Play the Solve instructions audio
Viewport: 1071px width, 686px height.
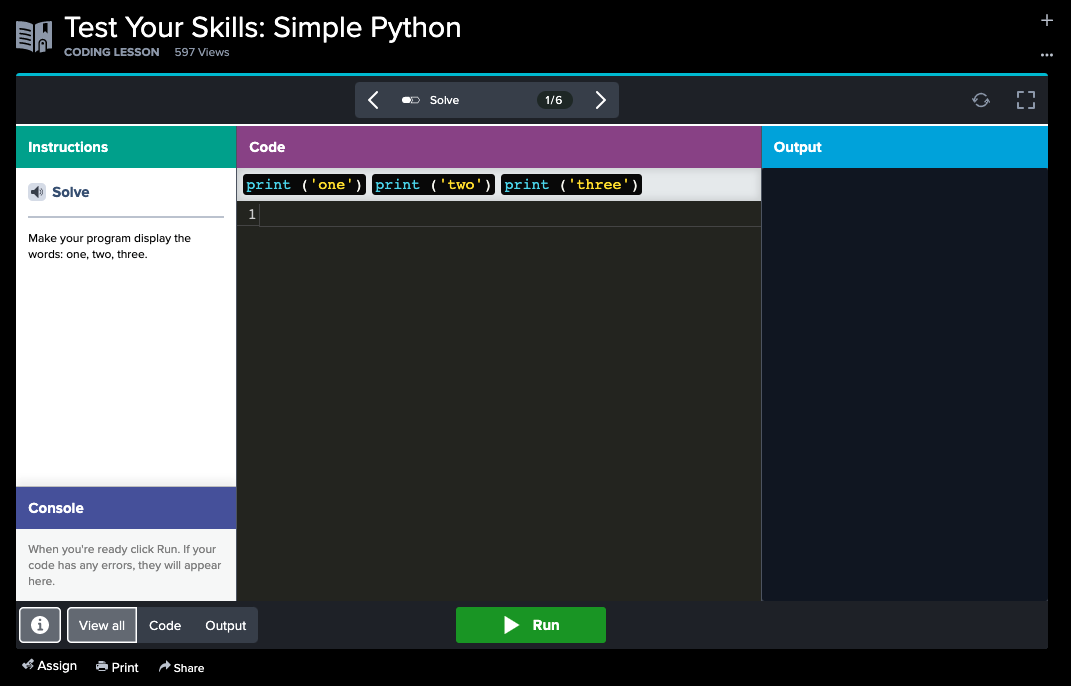[37, 192]
